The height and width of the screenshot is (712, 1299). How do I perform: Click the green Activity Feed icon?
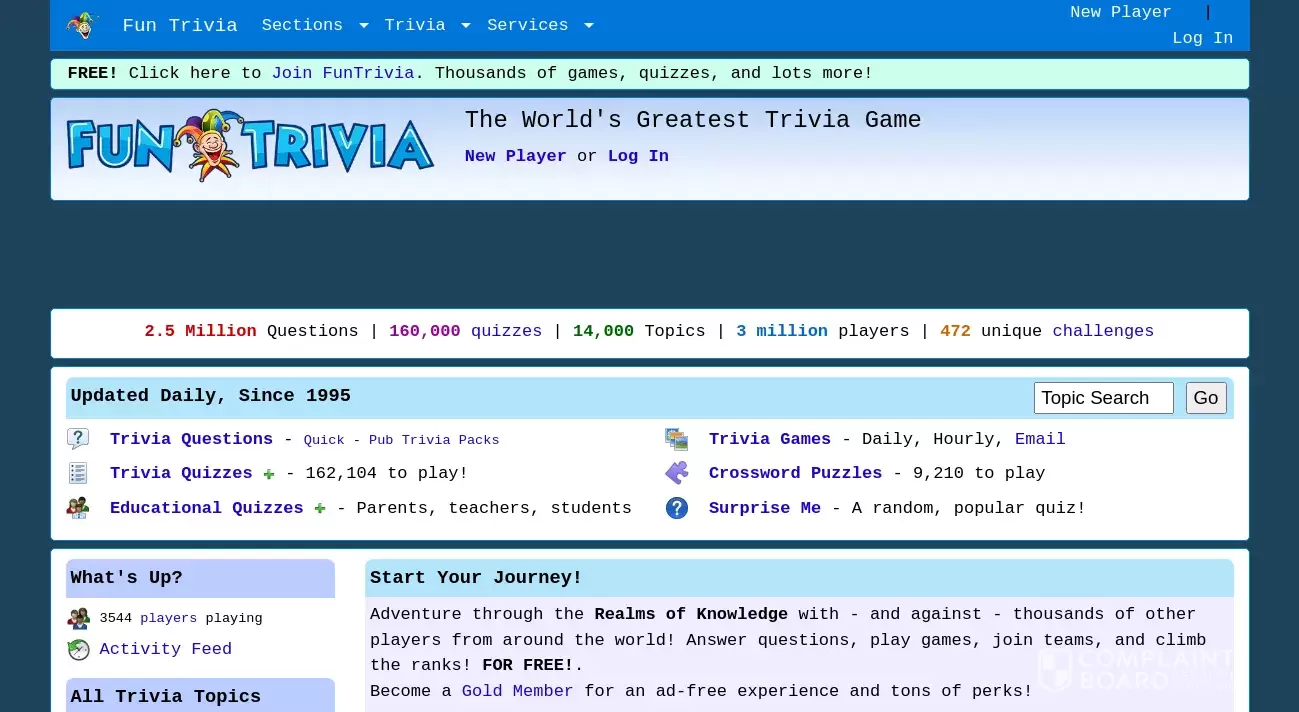tap(78, 649)
